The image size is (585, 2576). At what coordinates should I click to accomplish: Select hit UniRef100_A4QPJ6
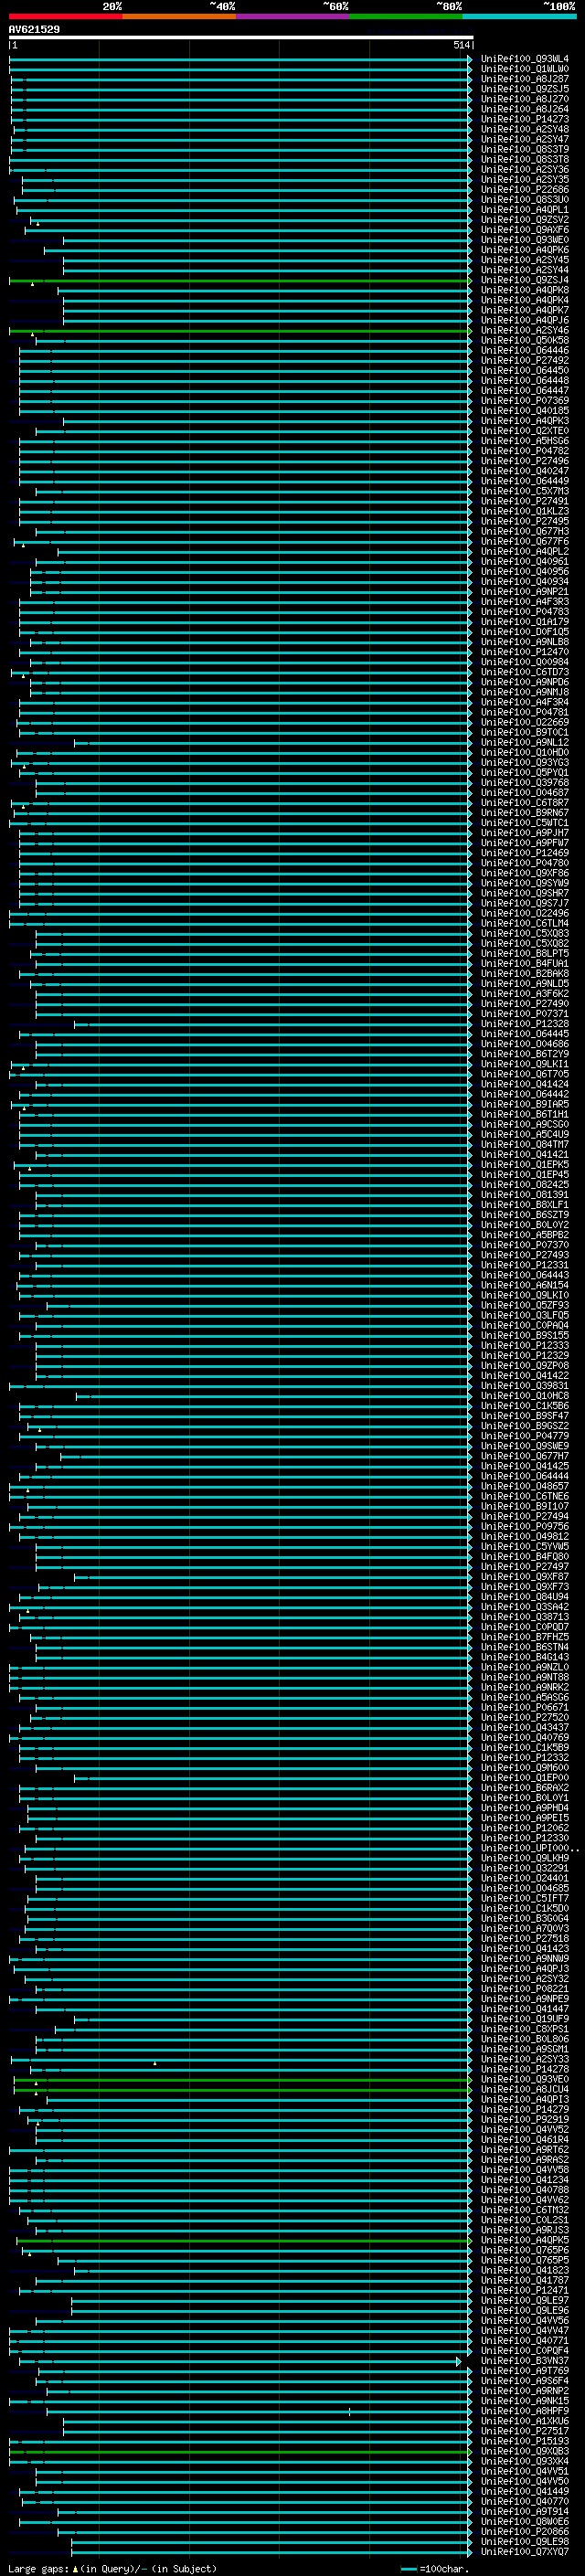524,321
